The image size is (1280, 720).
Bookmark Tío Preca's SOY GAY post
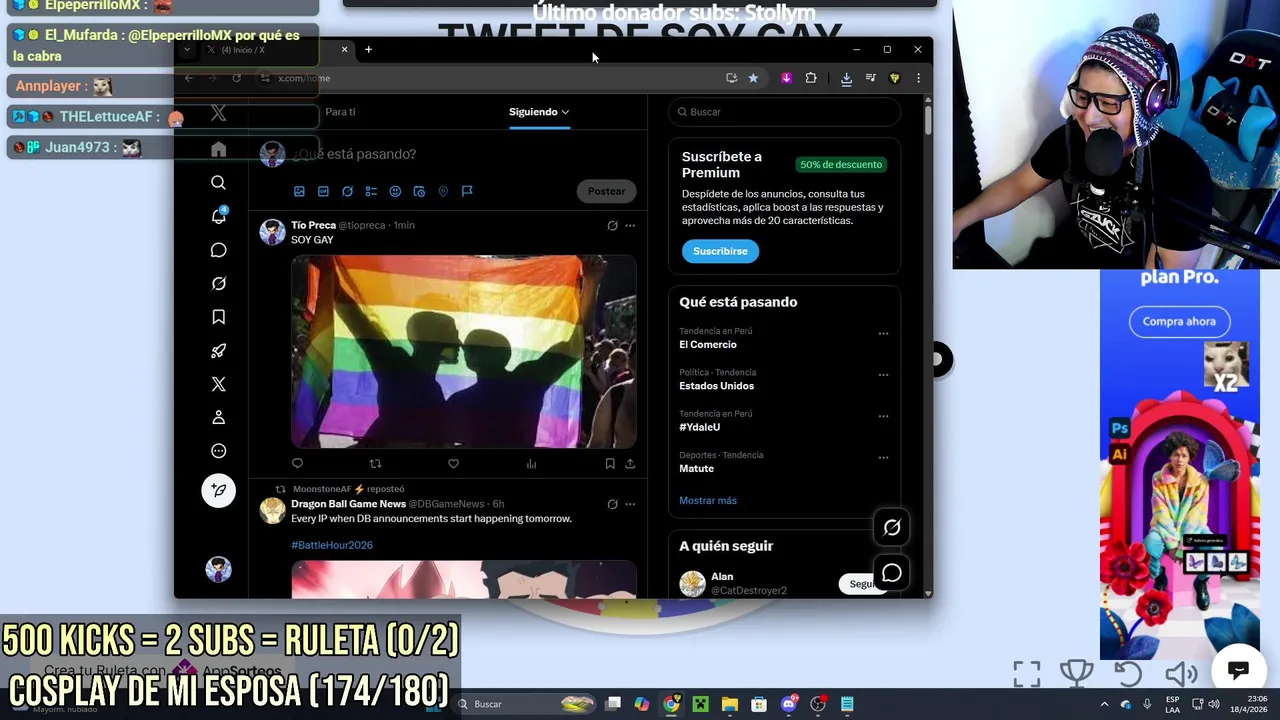[610, 463]
